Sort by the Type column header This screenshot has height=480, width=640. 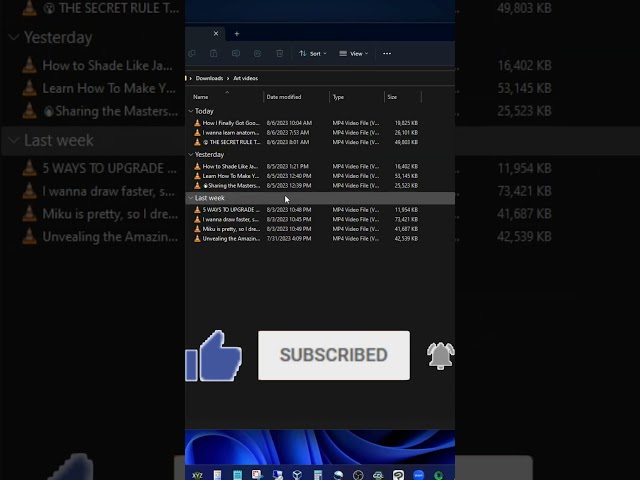tap(338, 97)
